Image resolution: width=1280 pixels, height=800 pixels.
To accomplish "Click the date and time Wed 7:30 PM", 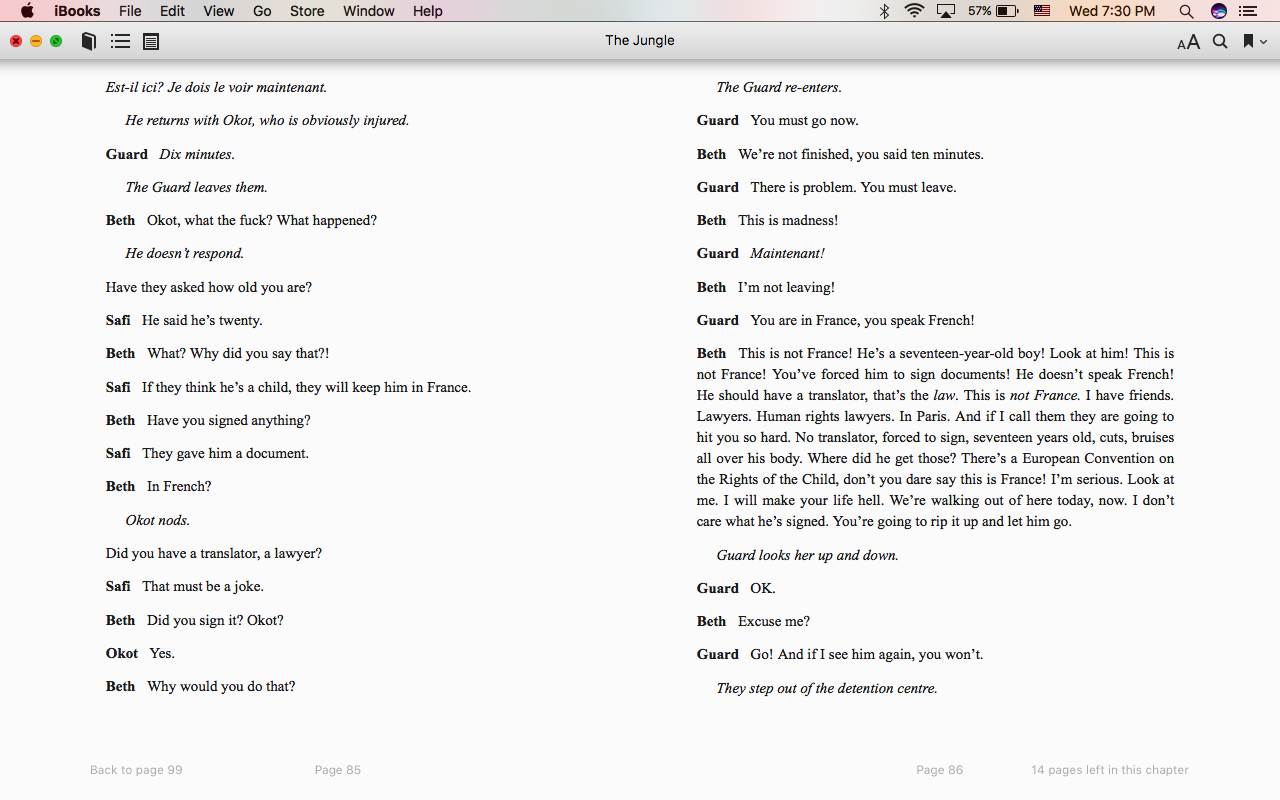I will point(1112,11).
